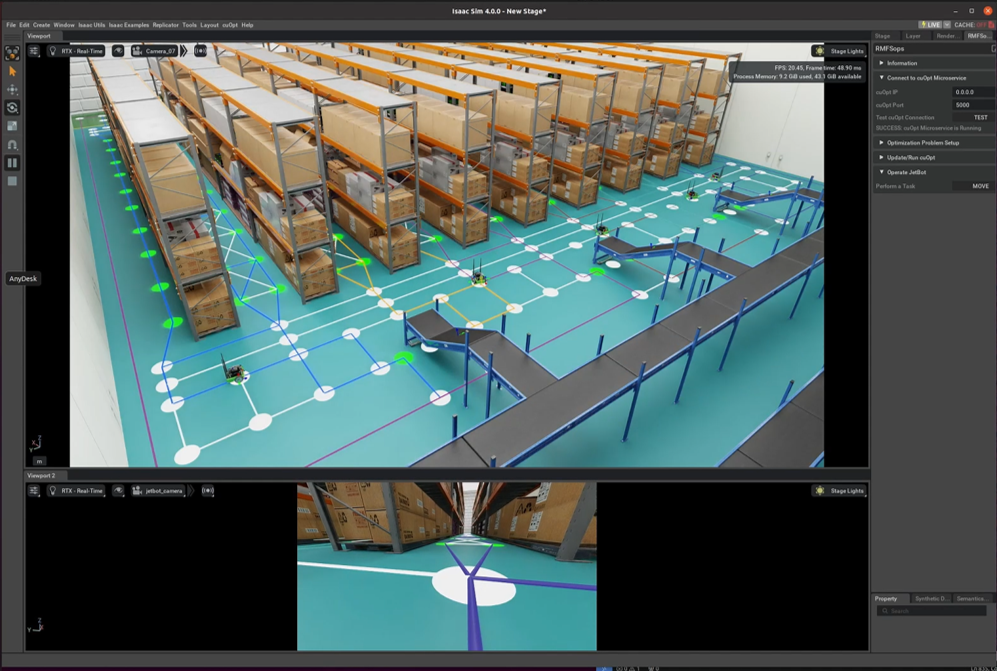Open Camera_07 camera selector
Screen dimensions: 997x671
click(x=155, y=51)
